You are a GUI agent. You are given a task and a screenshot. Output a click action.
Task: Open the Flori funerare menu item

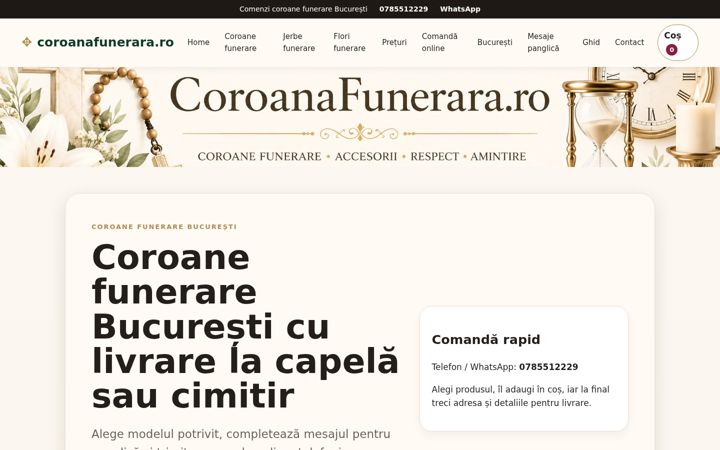pyautogui.click(x=349, y=42)
